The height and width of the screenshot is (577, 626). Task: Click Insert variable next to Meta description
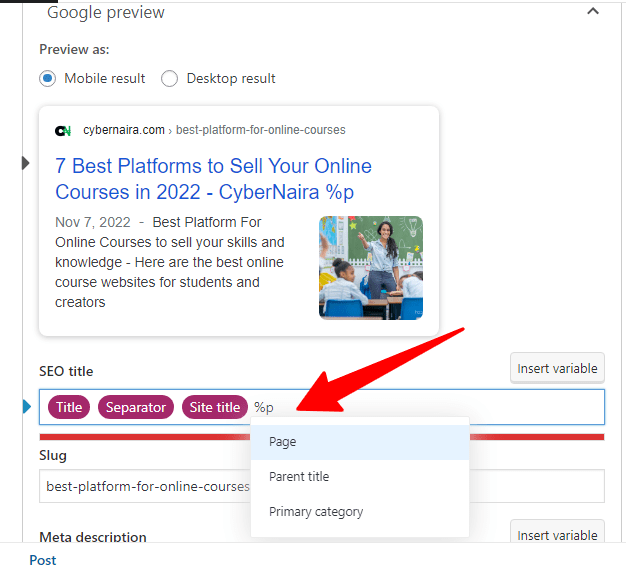tap(557, 532)
